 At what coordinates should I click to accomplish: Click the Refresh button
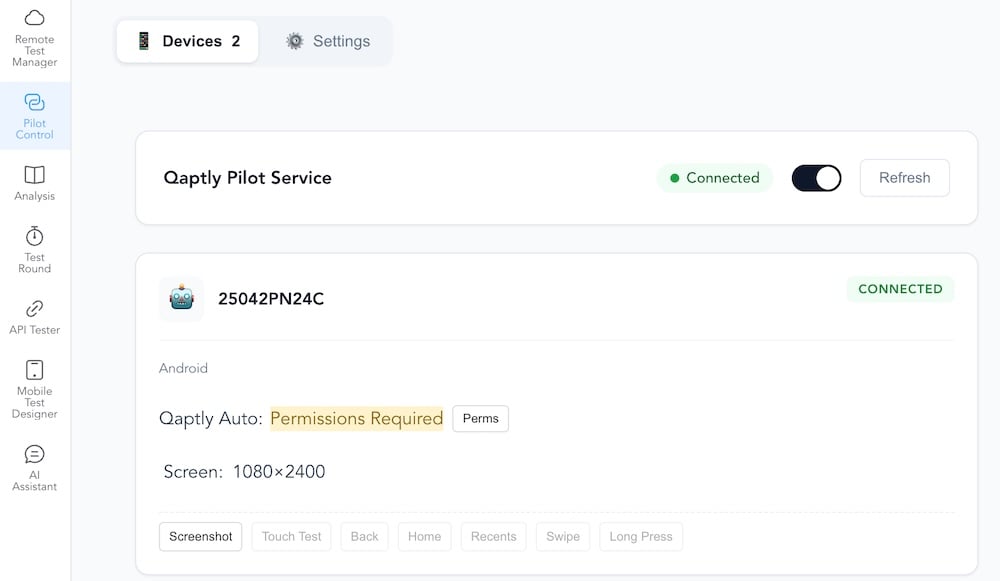pyautogui.click(x=904, y=178)
